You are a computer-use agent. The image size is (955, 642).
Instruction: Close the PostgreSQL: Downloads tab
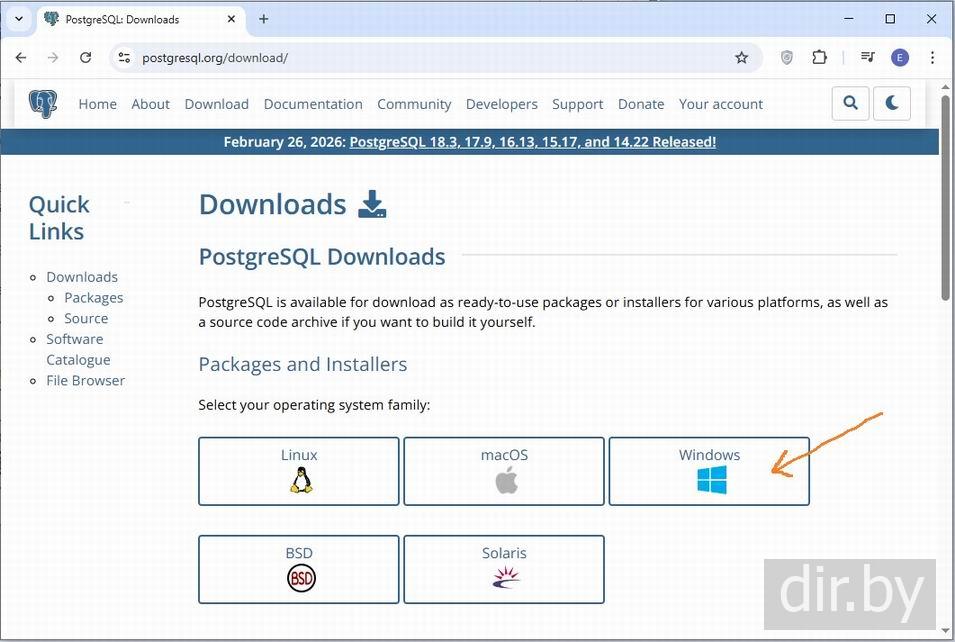tap(231, 19)
